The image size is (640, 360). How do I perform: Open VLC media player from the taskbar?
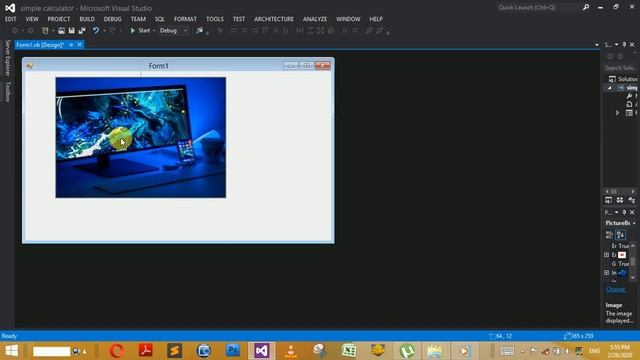pyautogui.click(x=291, y=351)
